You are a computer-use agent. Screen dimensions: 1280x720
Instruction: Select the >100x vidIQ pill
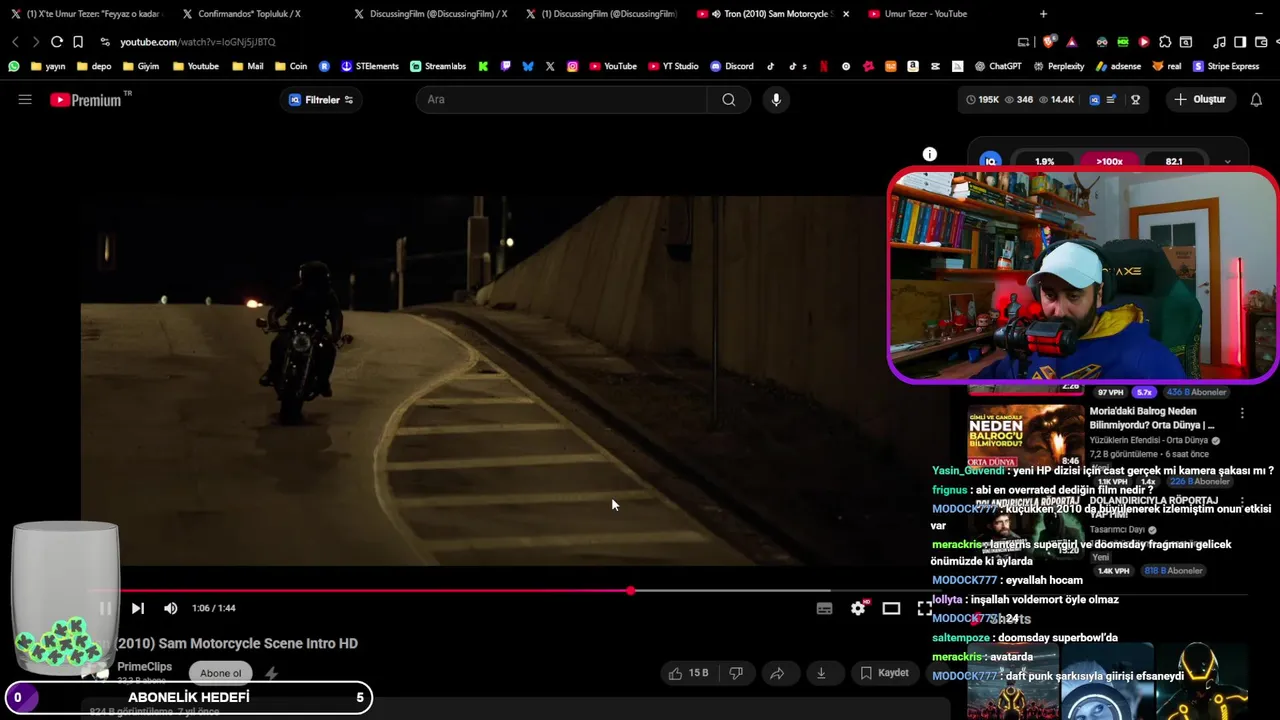[x=1109, y=161]
